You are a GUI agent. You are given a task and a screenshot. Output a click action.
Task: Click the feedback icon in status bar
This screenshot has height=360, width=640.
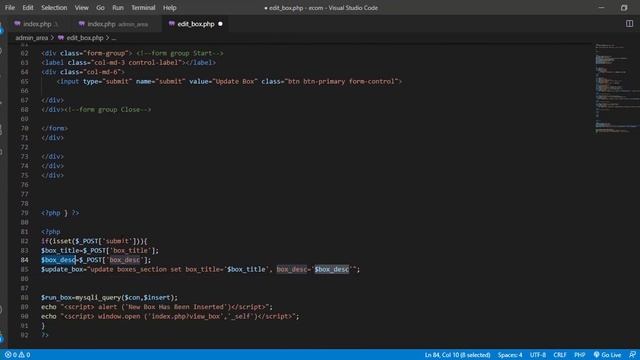pyautogui.click(x=632, y=355)
